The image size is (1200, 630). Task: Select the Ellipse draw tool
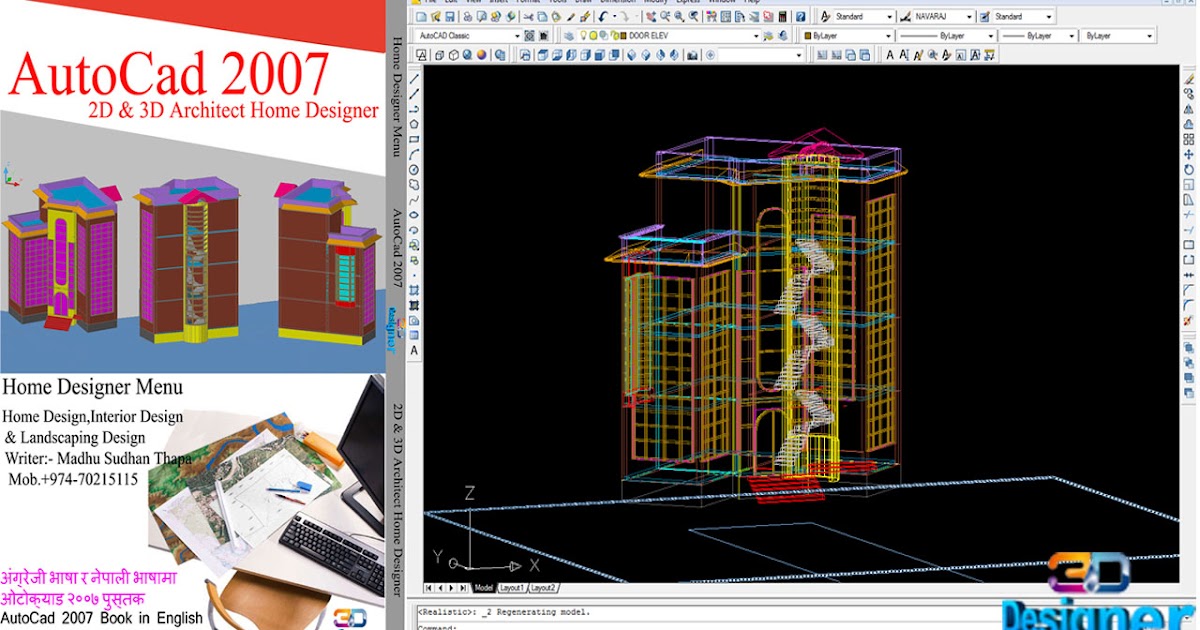(414, 214)
